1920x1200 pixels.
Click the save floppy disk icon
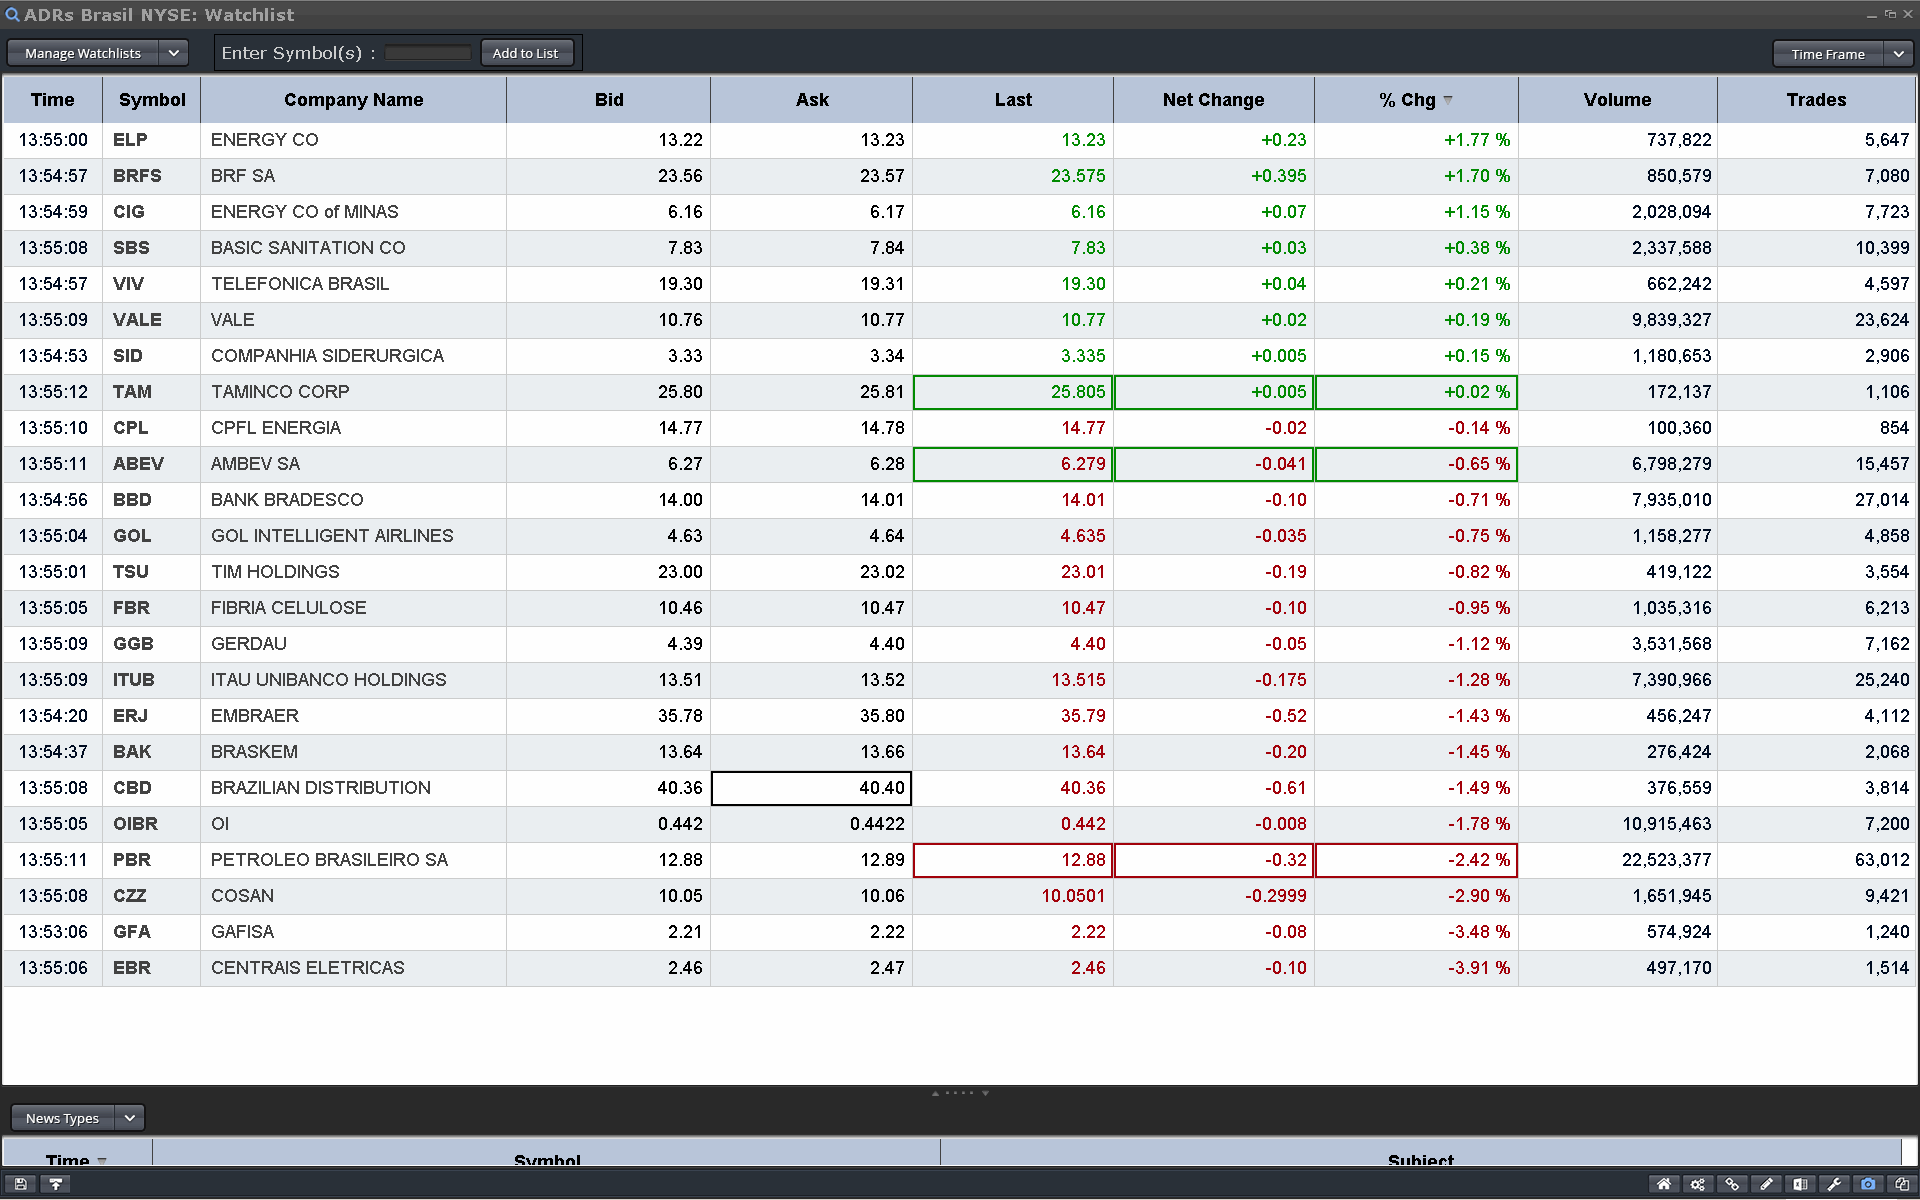click(20, 1184)
